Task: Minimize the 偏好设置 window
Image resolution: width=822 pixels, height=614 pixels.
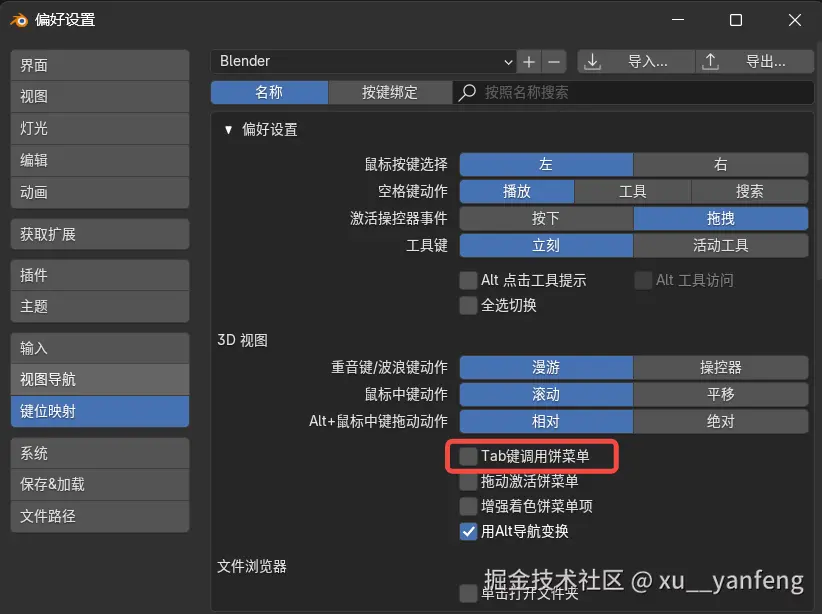Action: 678,20
